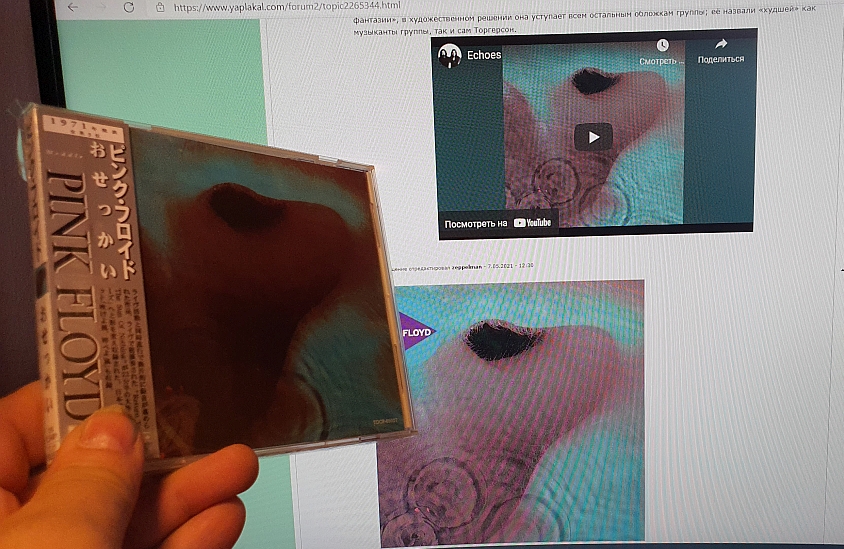Share the video with Поделиться arrow
Screen dimensions: 844x549
(x=721, y=51)
